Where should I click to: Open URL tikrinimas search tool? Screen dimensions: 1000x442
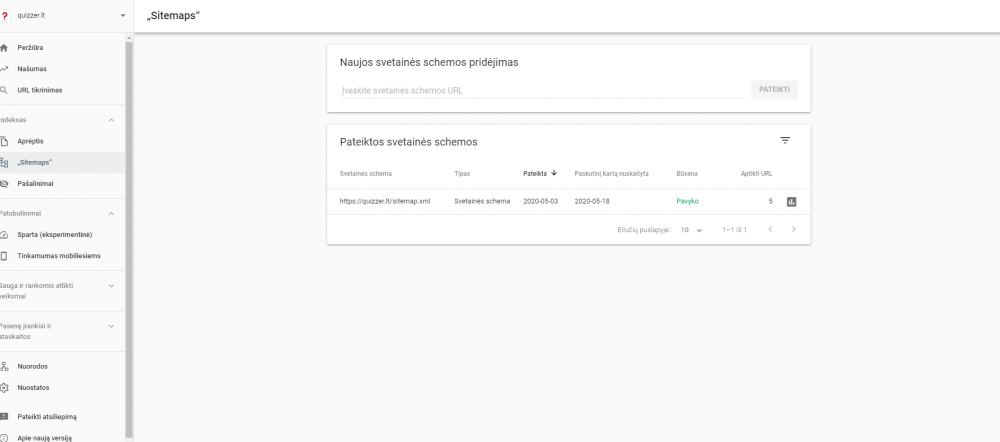40,90
